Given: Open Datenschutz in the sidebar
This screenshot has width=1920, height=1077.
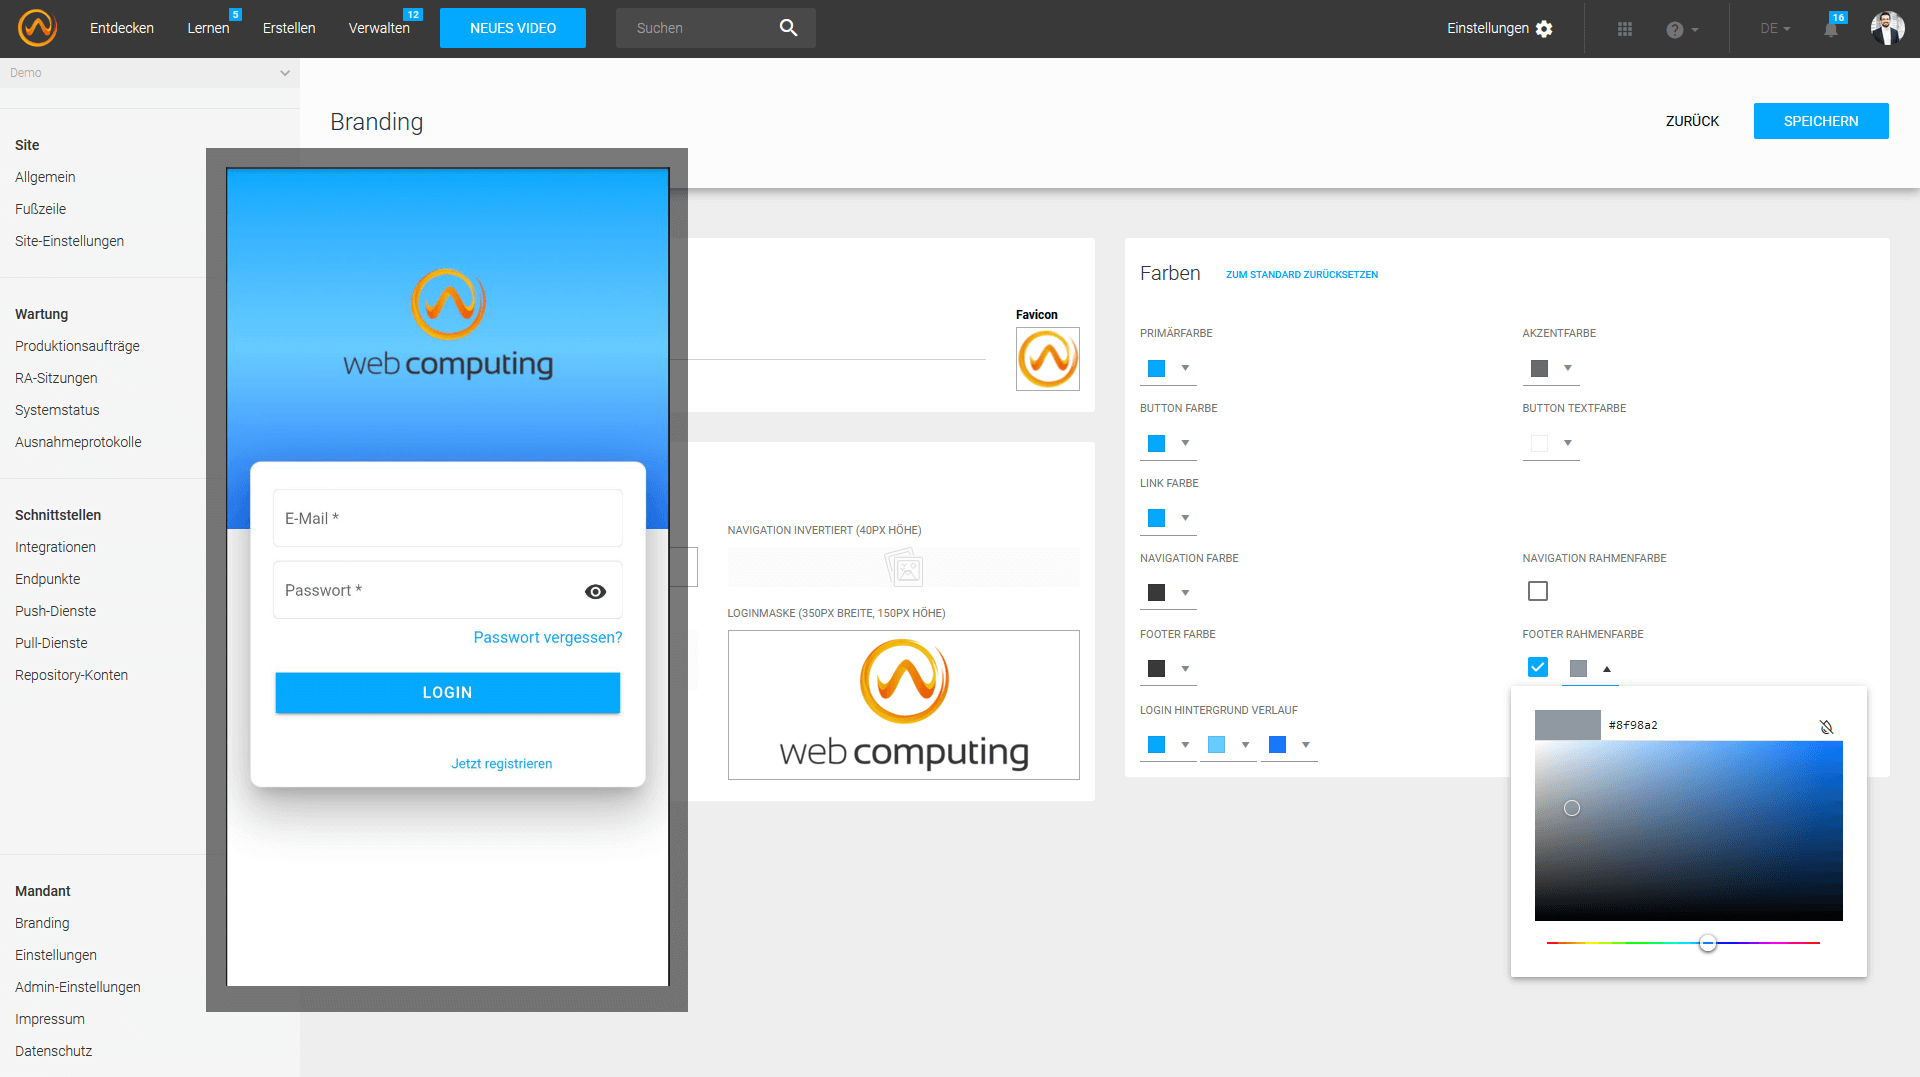Looking at the screenshot, I should (x=54, y=1051).
